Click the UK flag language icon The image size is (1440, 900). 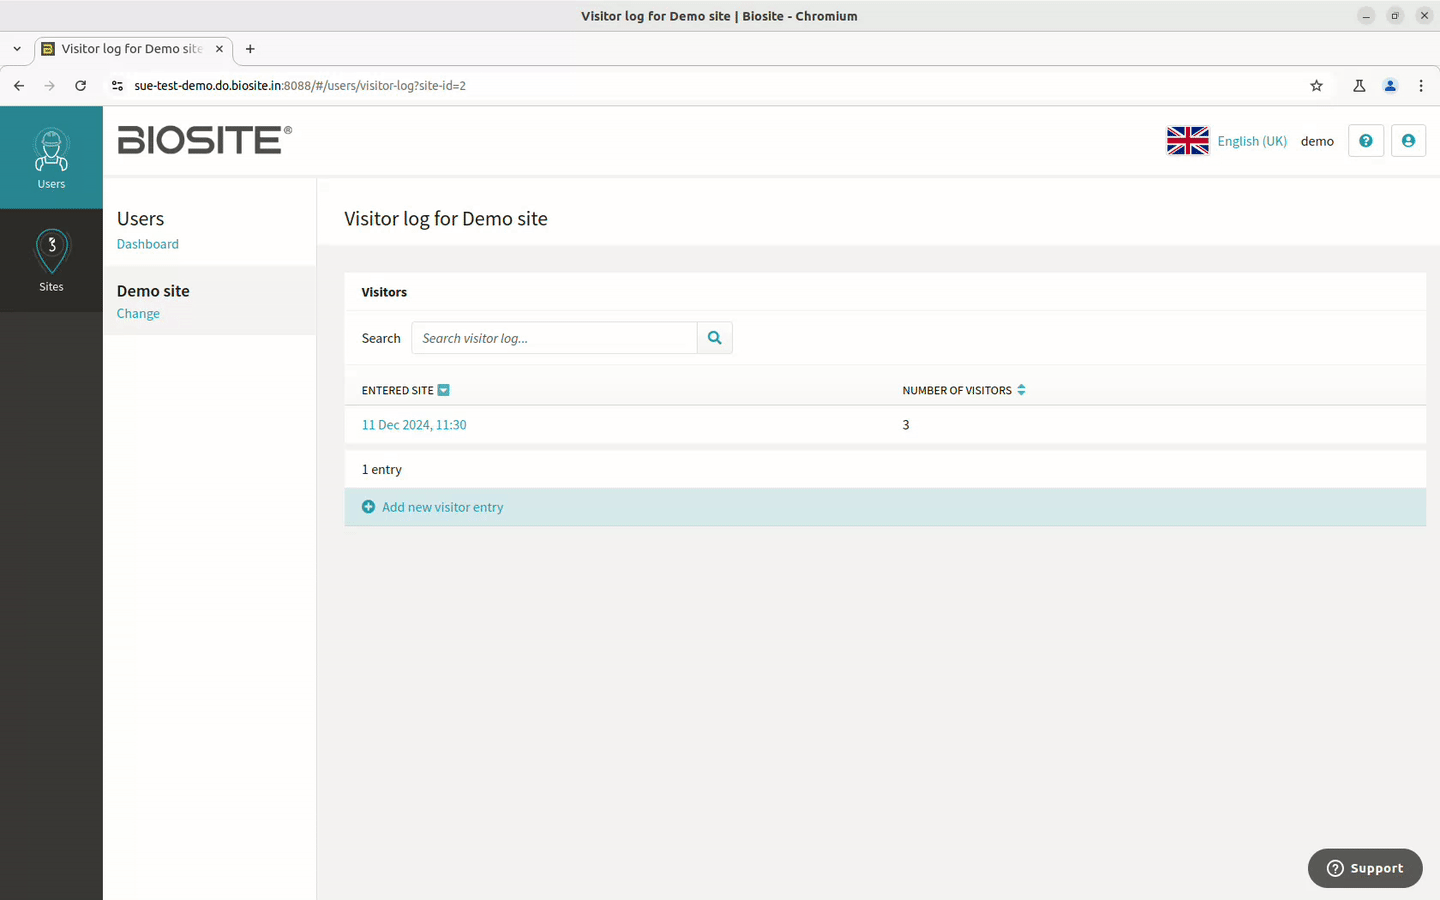[x=1187, y=141]
